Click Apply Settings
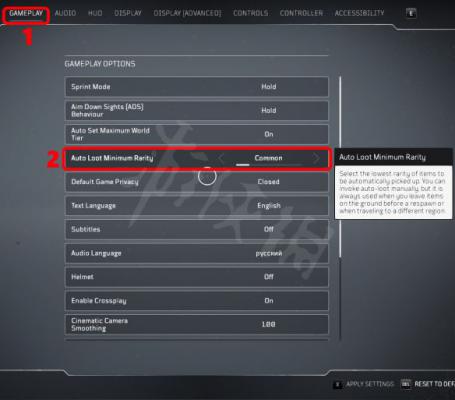This screenshot has height=400, width=455. pyautogui.click(x=370, y=384)
